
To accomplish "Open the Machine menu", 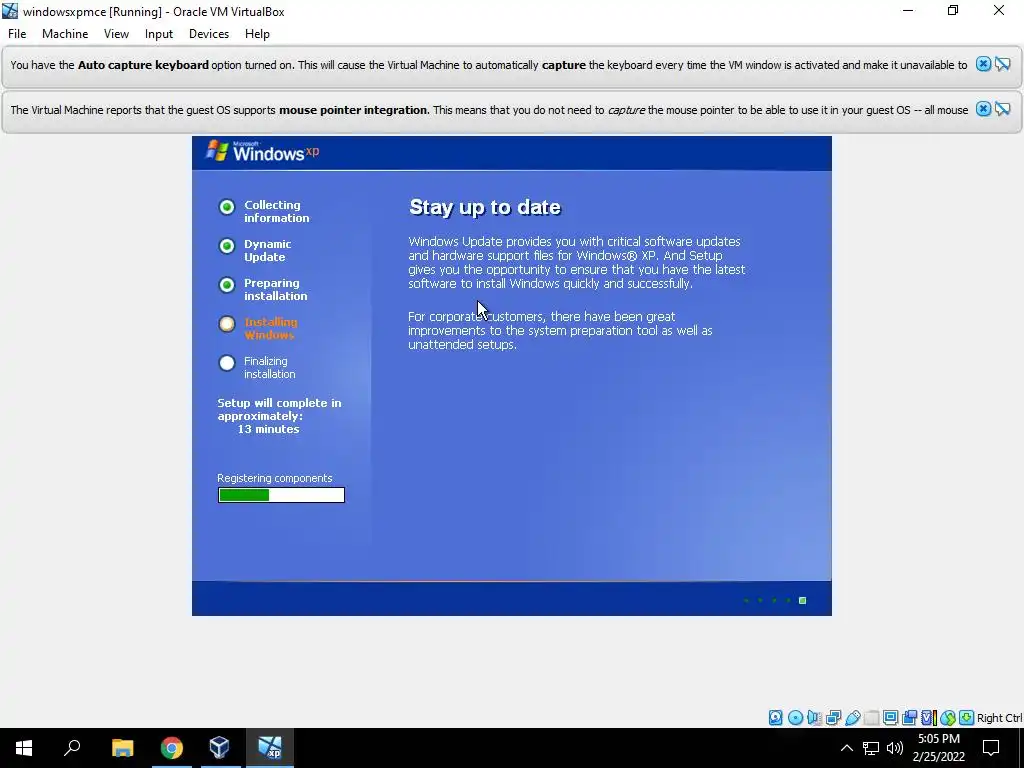I will (65, 34).
